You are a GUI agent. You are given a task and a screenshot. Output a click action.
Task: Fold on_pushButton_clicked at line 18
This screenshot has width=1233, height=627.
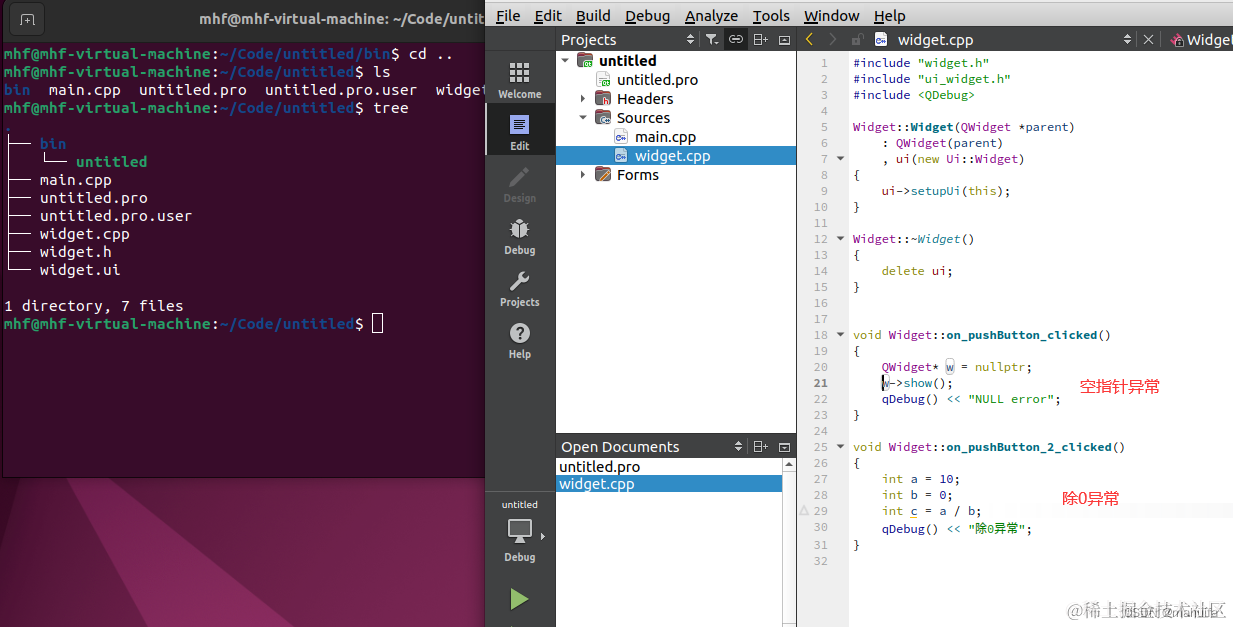tap(841, 335)
